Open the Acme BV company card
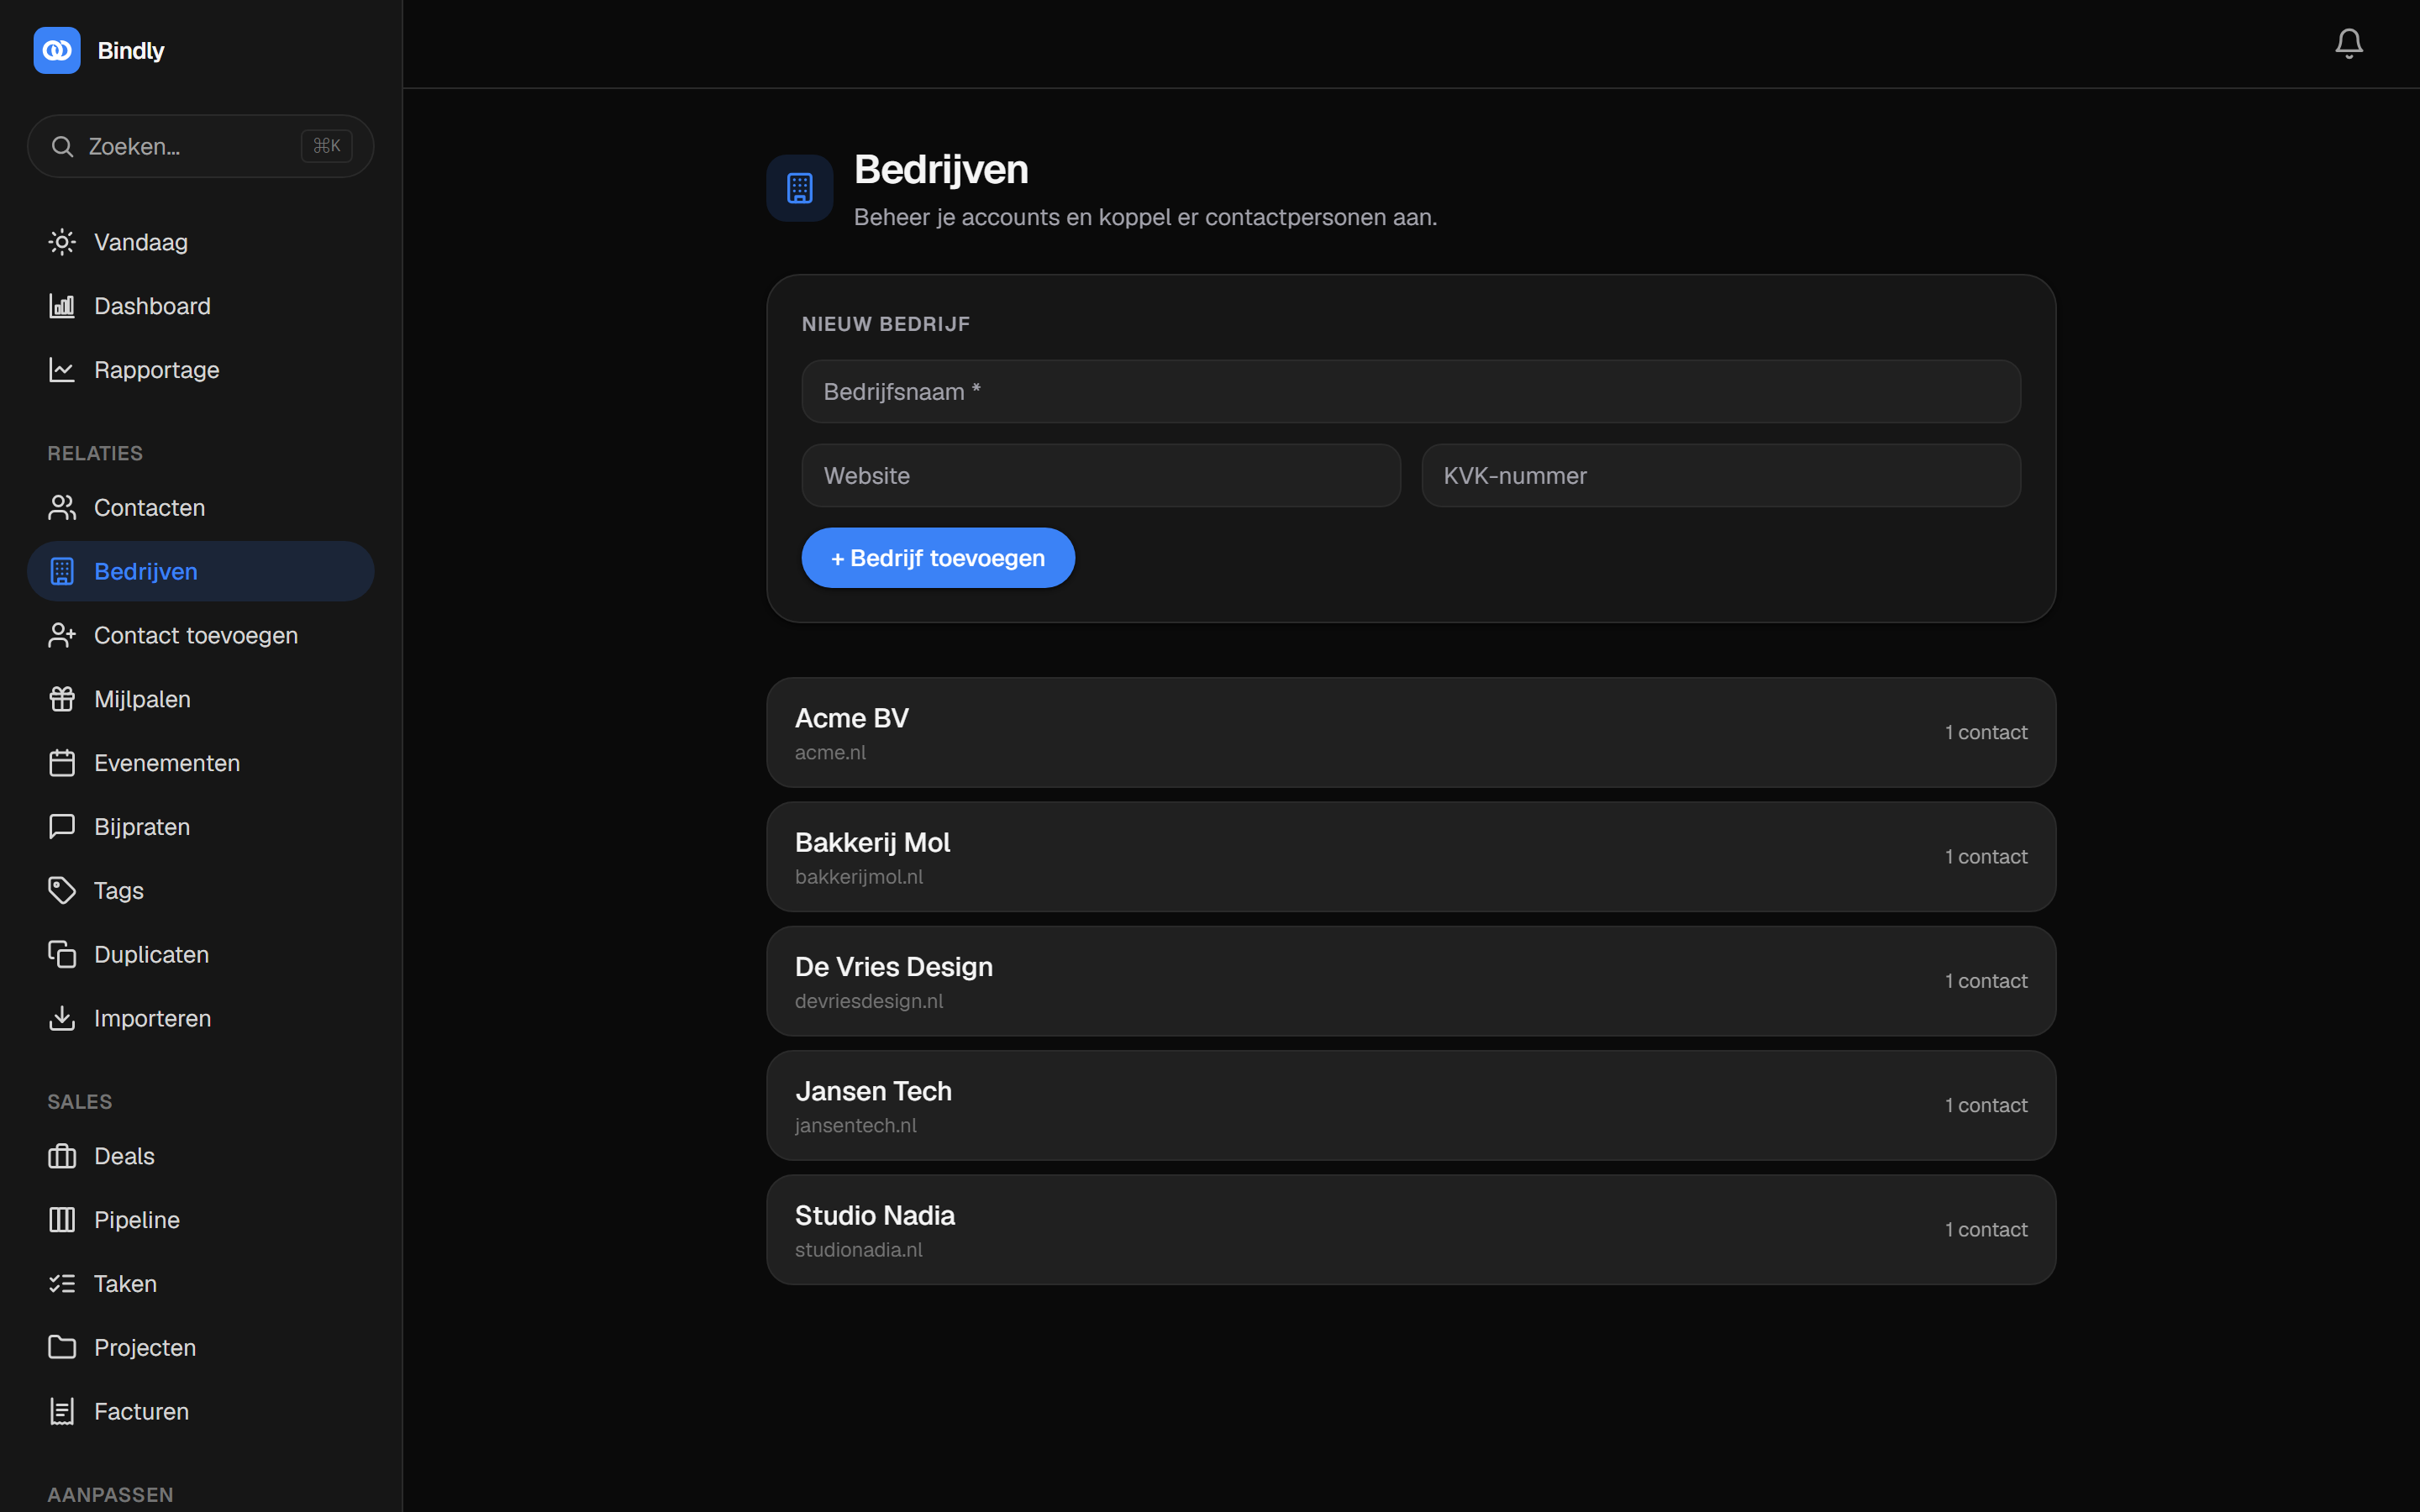Viewport: 2420px width, 1512px height. pos(1411,732)
